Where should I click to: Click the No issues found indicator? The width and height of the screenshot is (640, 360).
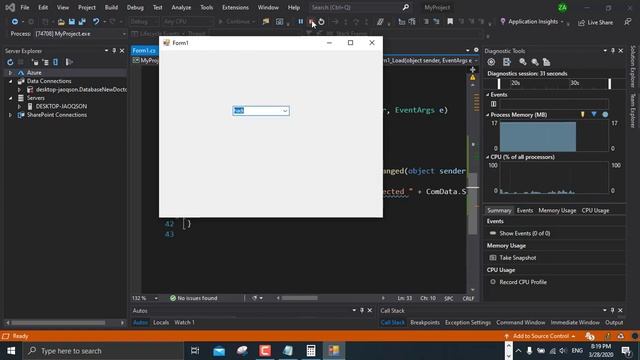[x=193, y=298]
